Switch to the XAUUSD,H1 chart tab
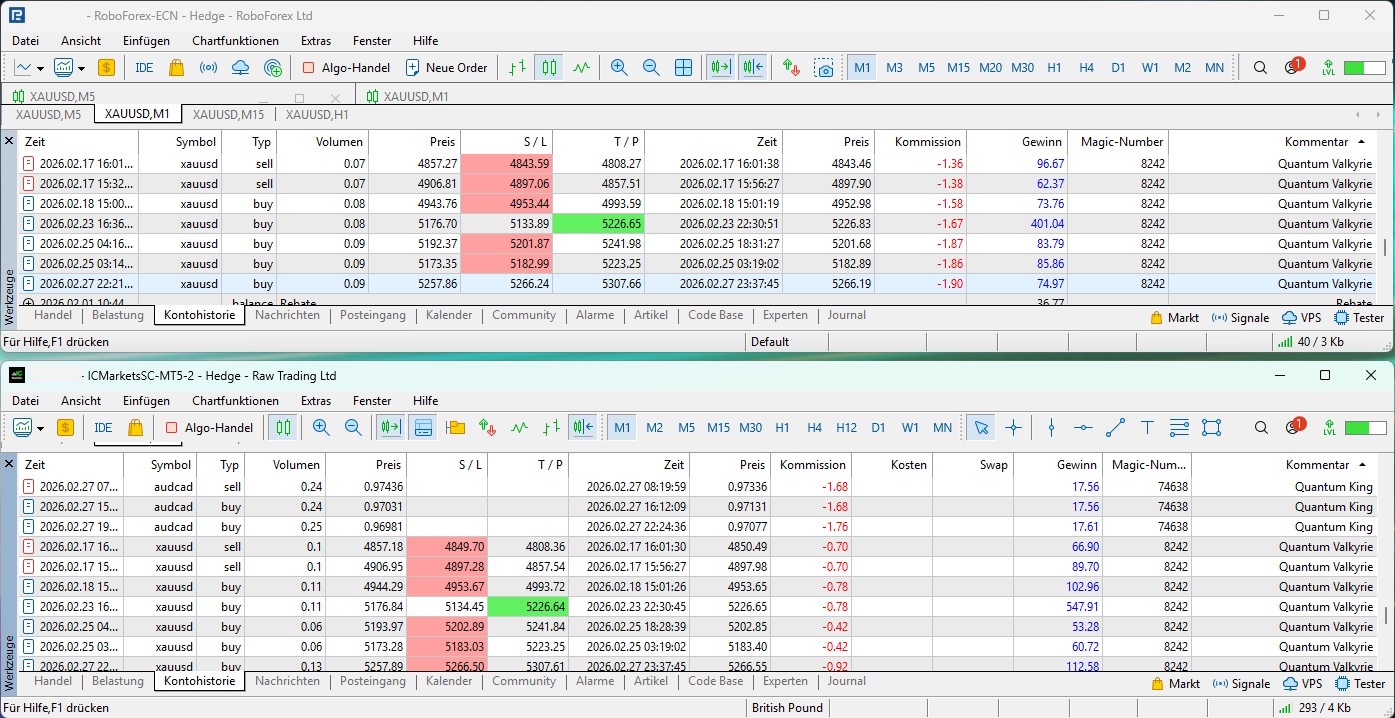Viewport: 1395px width, 718px height. tap(317, 115)
